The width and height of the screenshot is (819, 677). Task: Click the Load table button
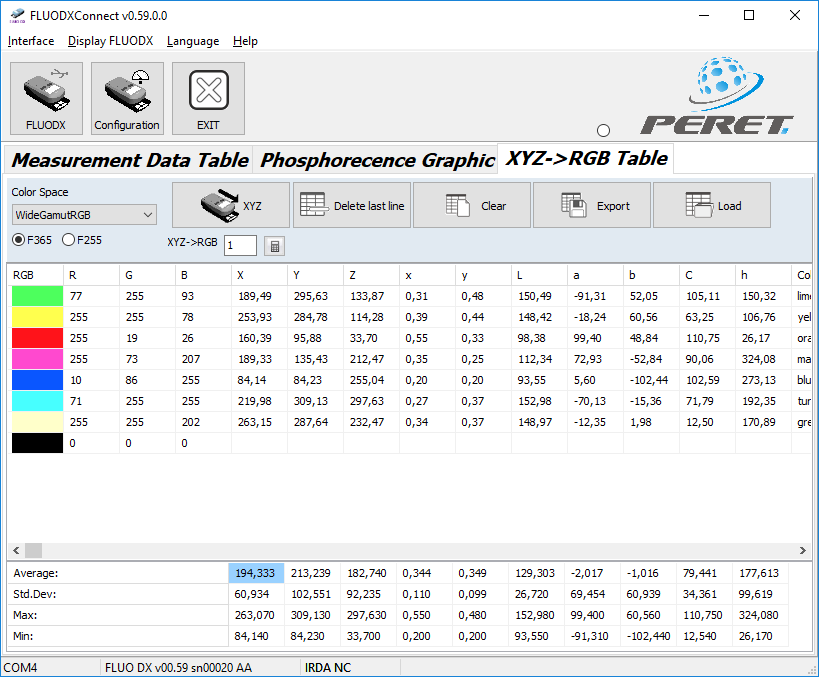(x=711, y=205)
